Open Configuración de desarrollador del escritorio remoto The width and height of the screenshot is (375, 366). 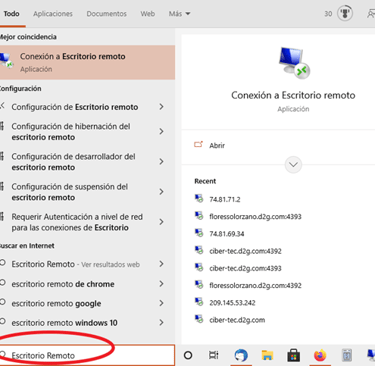(x=73, y=162)
